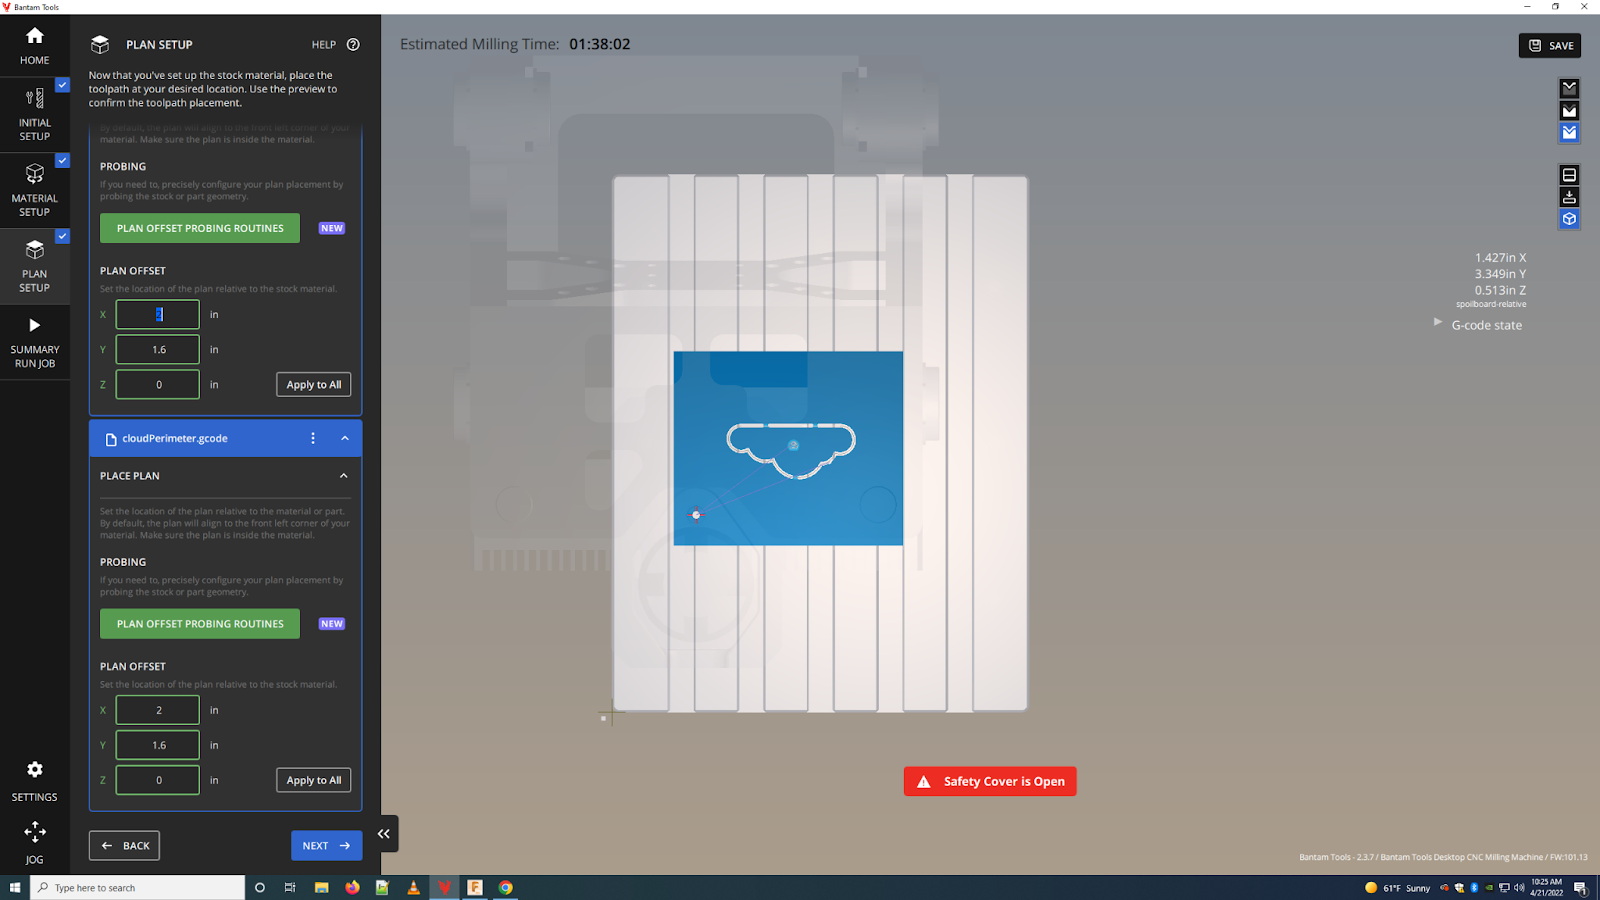This screenshot has height=900, width=1600.
Task: Click the network tray icon
Action: (1504, 888)
